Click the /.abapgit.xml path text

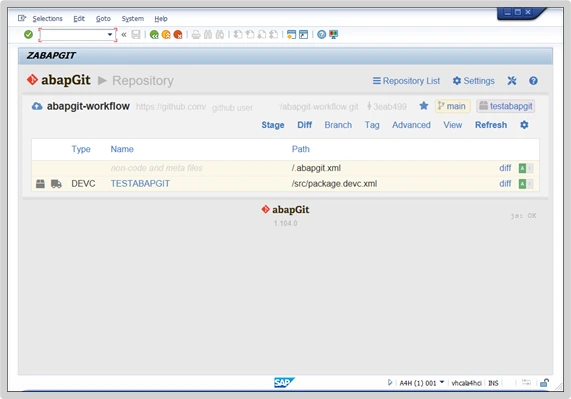316,168
